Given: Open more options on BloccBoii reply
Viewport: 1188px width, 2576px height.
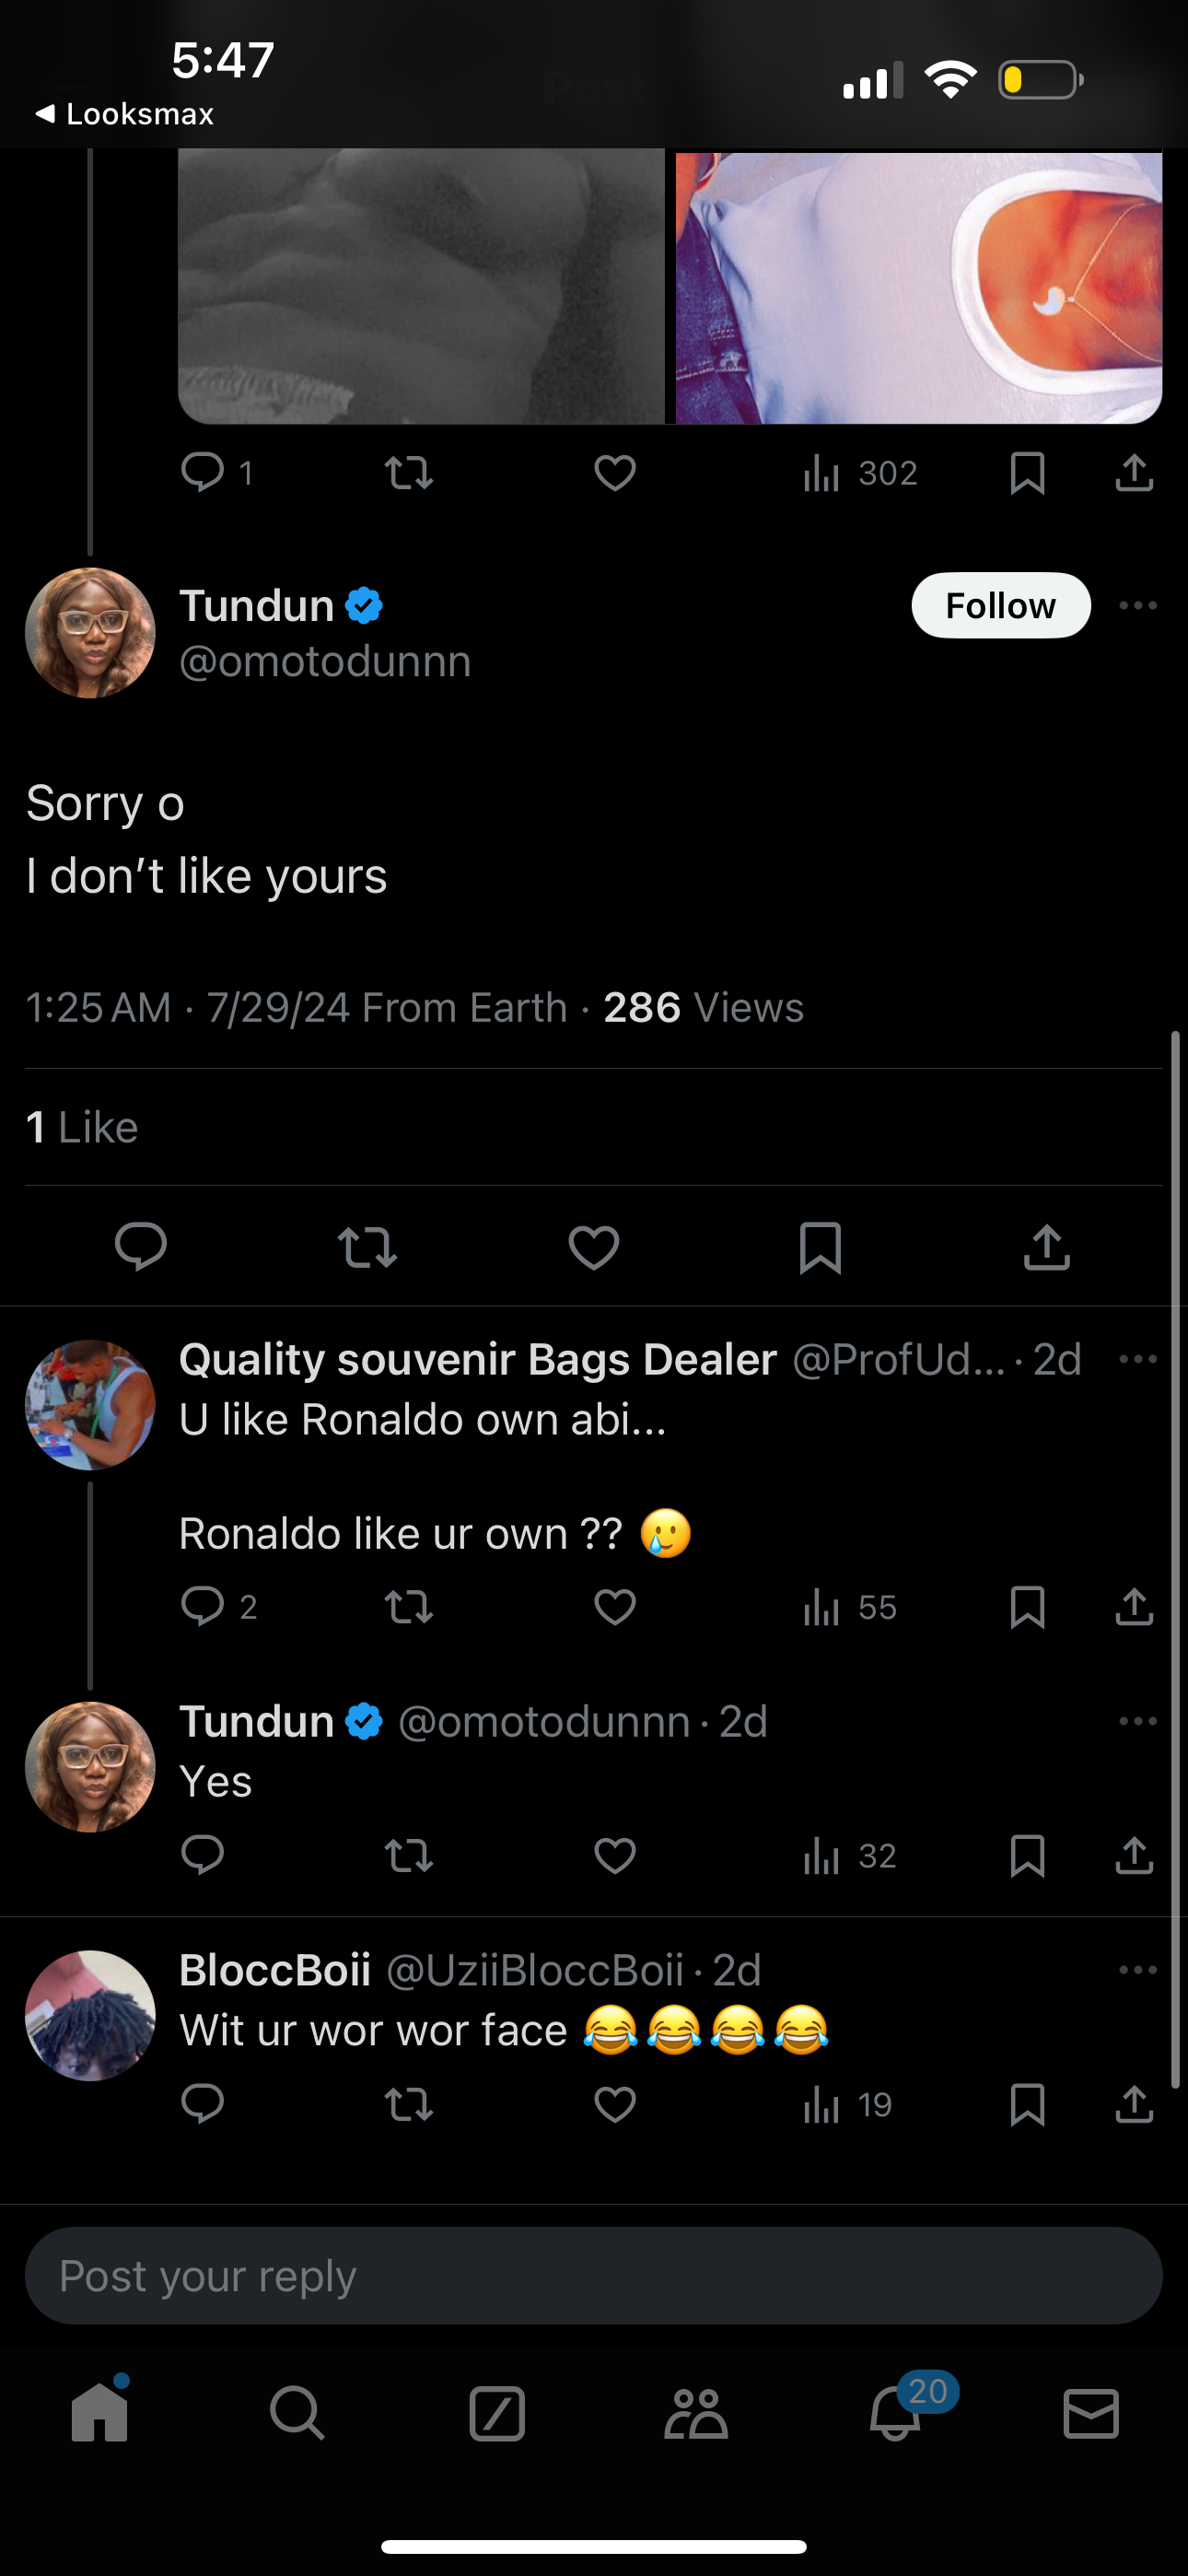Looking at the screenshot, I should (1138, 1970).
